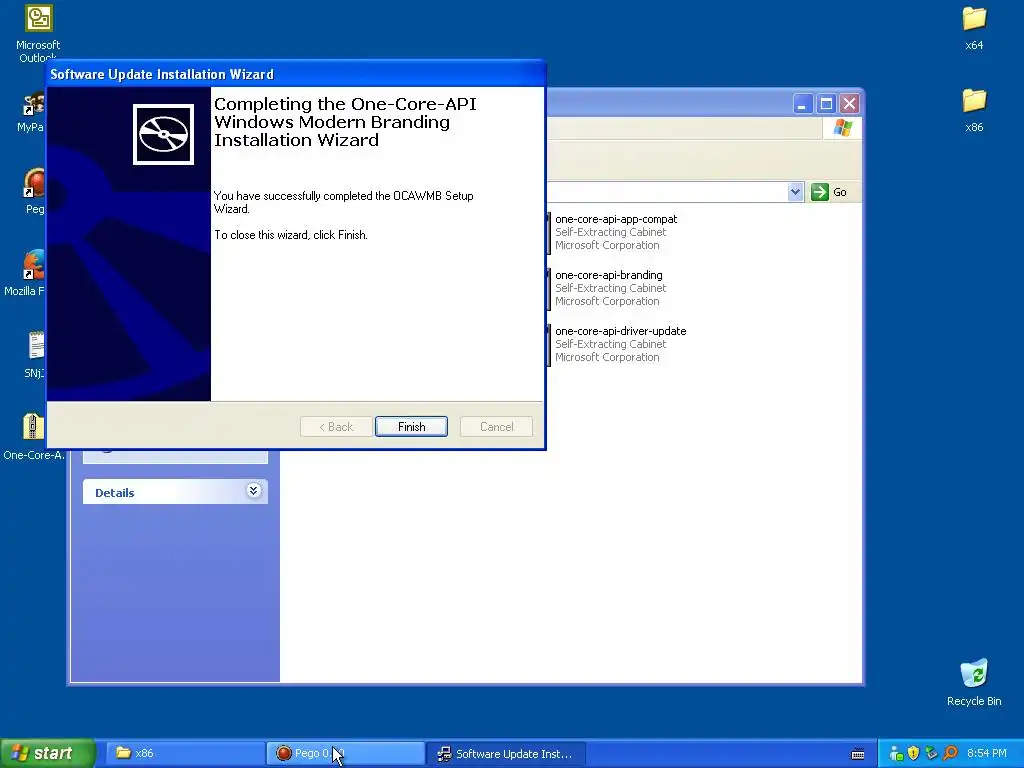Click the Safely Remove Hardware tray icon
Viewport: 1024px width, 768px height.
pyautogui.click(x=931, y=754)
